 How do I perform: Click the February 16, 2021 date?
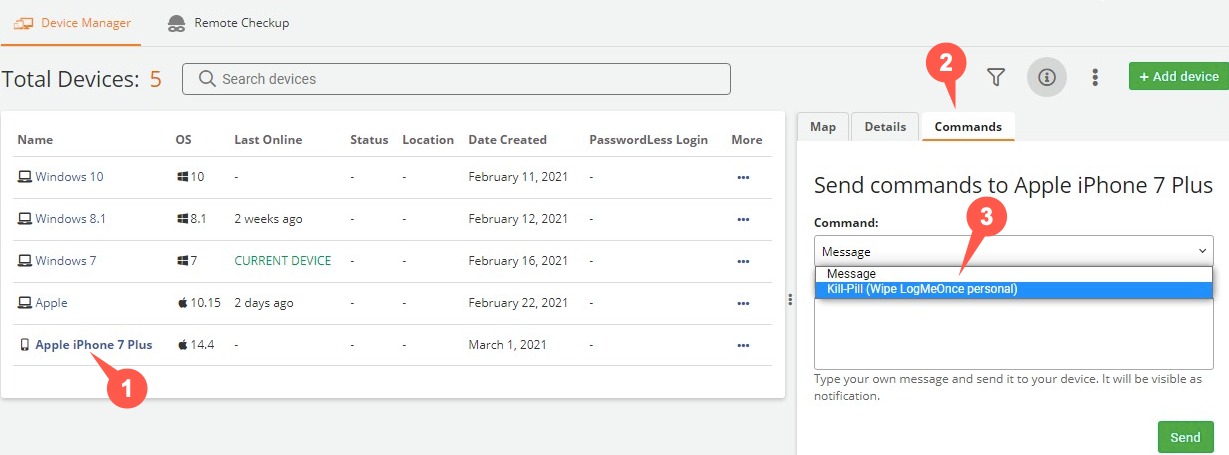coord(518,261)
